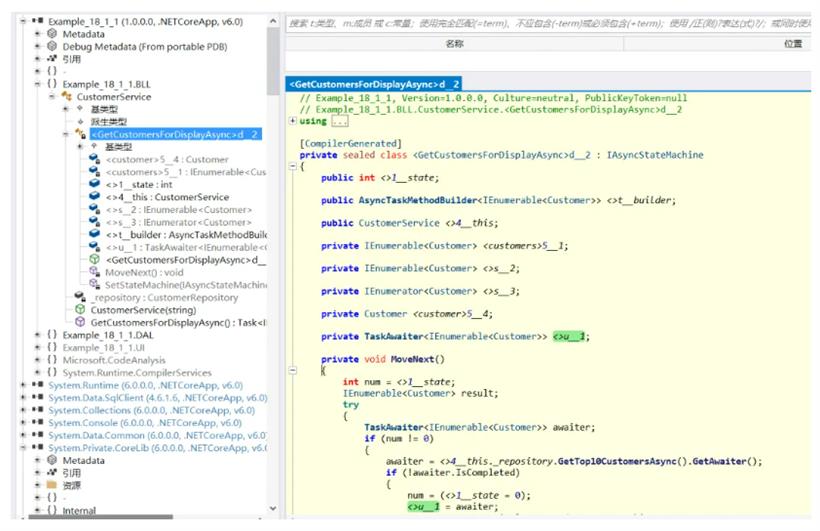This screenshot has height=531, width=820.
Task: Click the Debug Metadata icon
Action: 52,47
